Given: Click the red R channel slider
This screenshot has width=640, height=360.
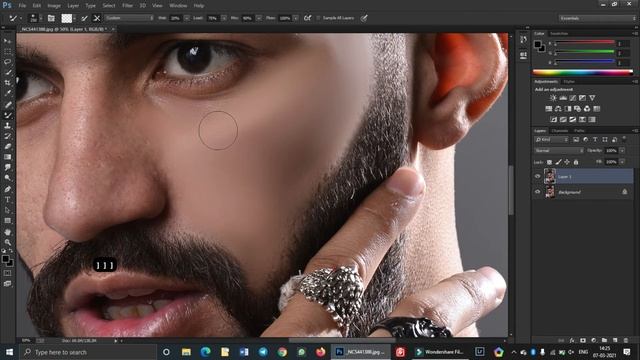Looking at the screenshot, I should (584, 42).
